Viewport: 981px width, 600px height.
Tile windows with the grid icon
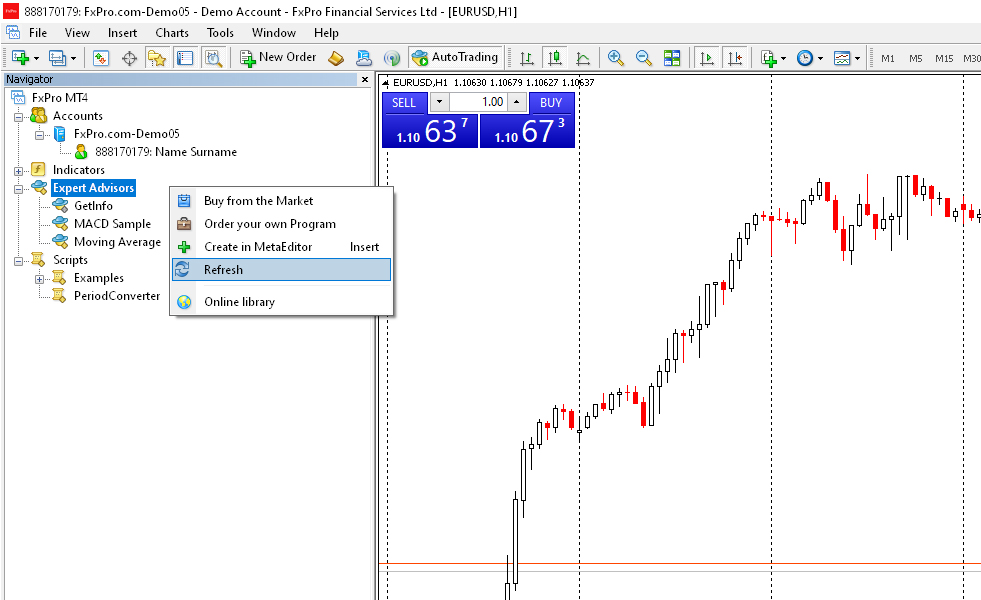pyautogui.click(x=672, y=58)
